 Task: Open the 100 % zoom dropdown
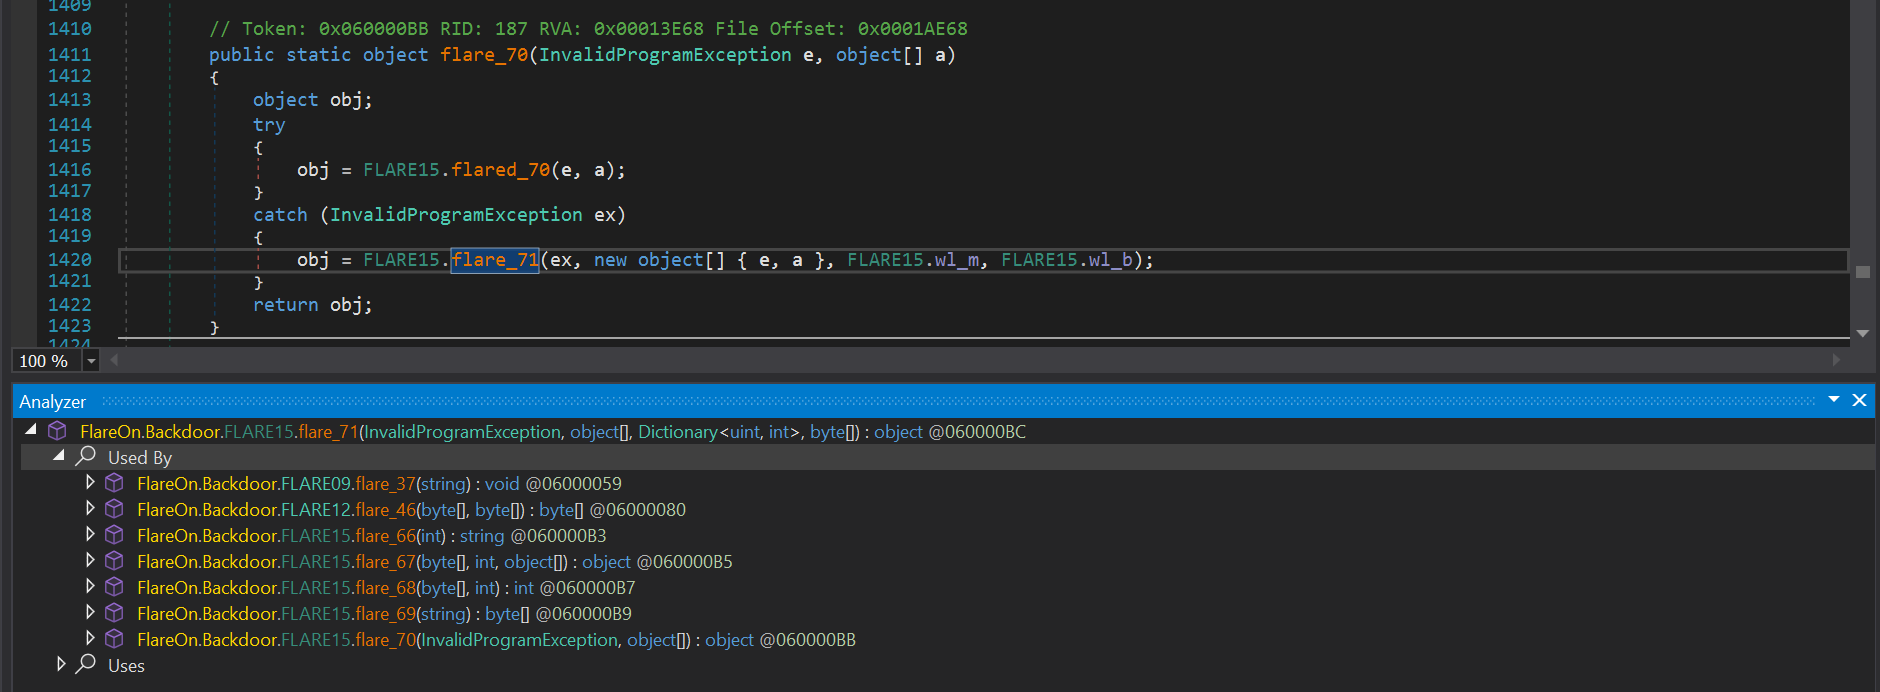[x=91, y=361]
